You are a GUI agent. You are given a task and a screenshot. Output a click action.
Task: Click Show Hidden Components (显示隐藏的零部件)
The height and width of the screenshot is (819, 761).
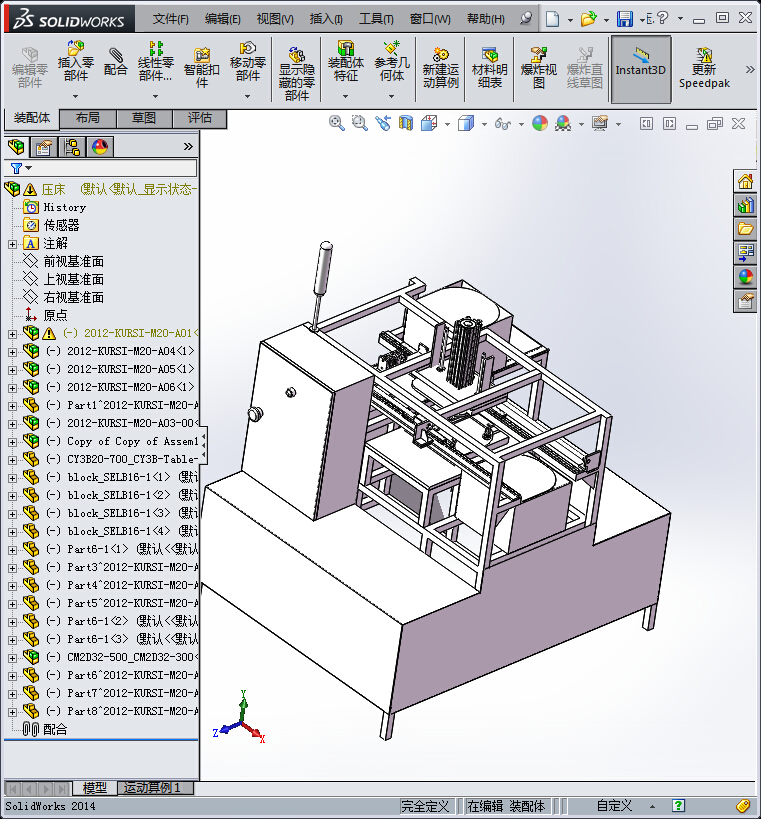coord(297,73)
